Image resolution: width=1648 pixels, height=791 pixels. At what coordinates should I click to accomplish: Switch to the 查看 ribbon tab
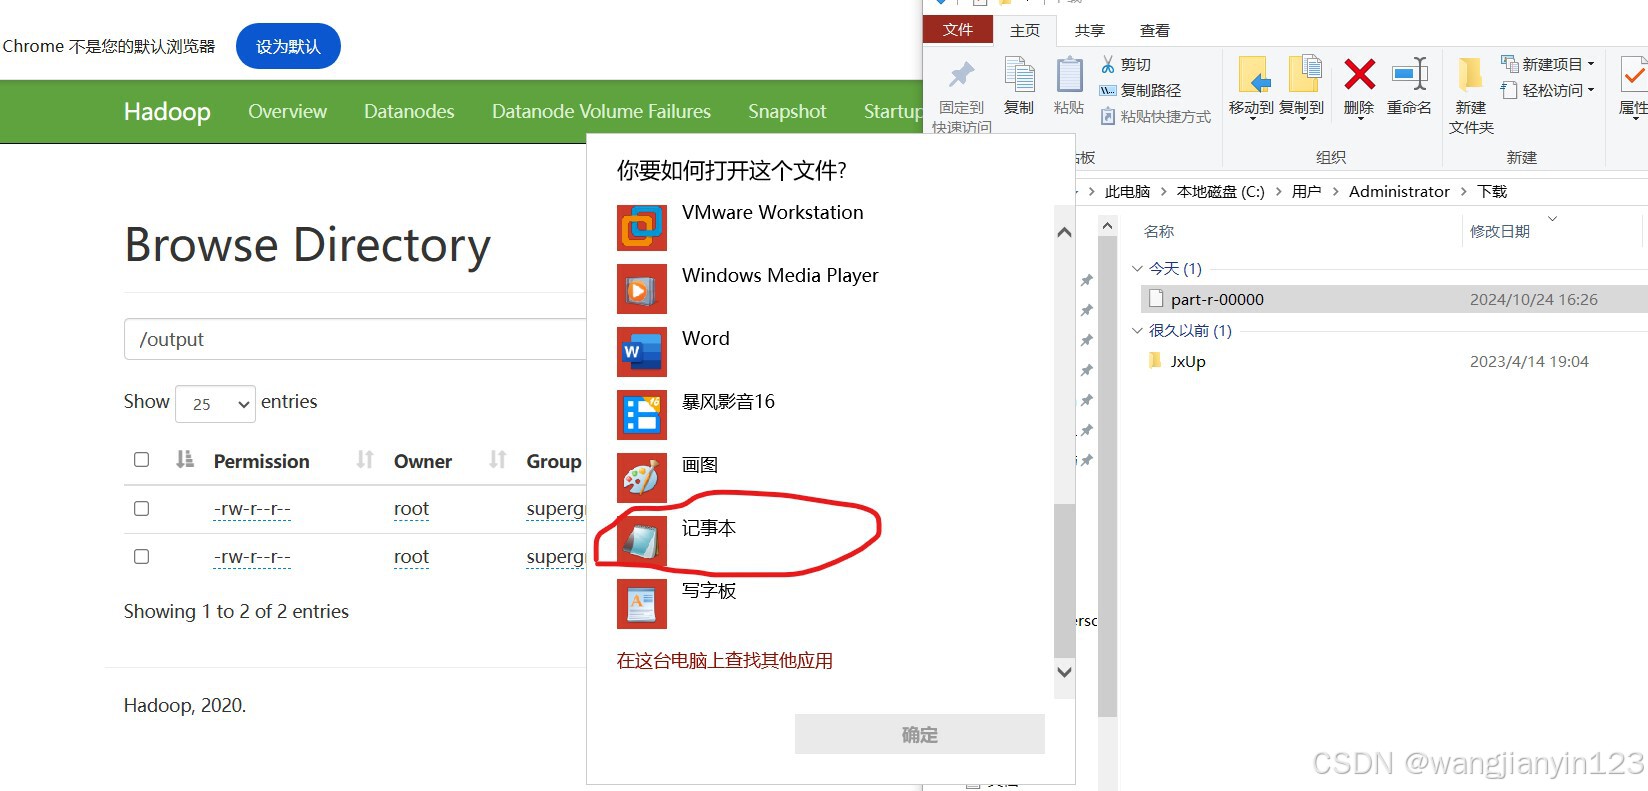1155,31
